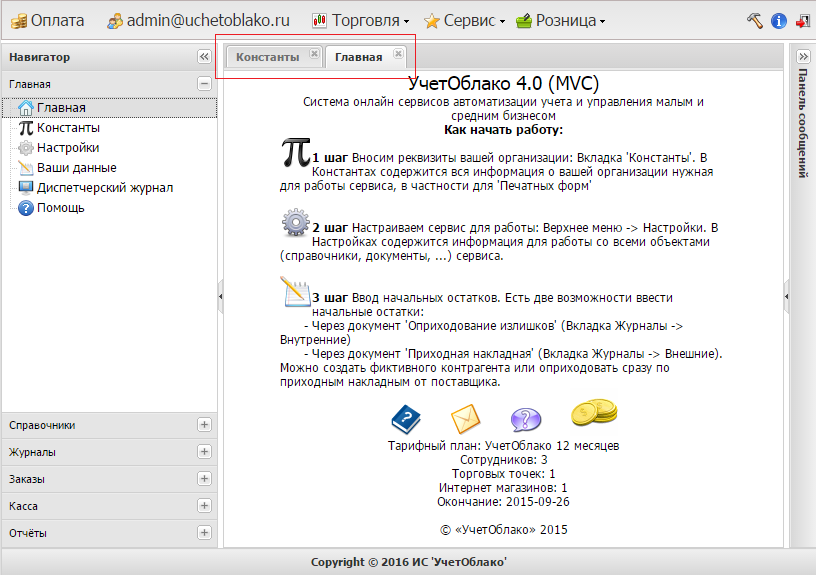Image resolution: width=816 pixels, height=575 pixels.
Task: Click the pi icon next to Константы
Action: [26, 128]
